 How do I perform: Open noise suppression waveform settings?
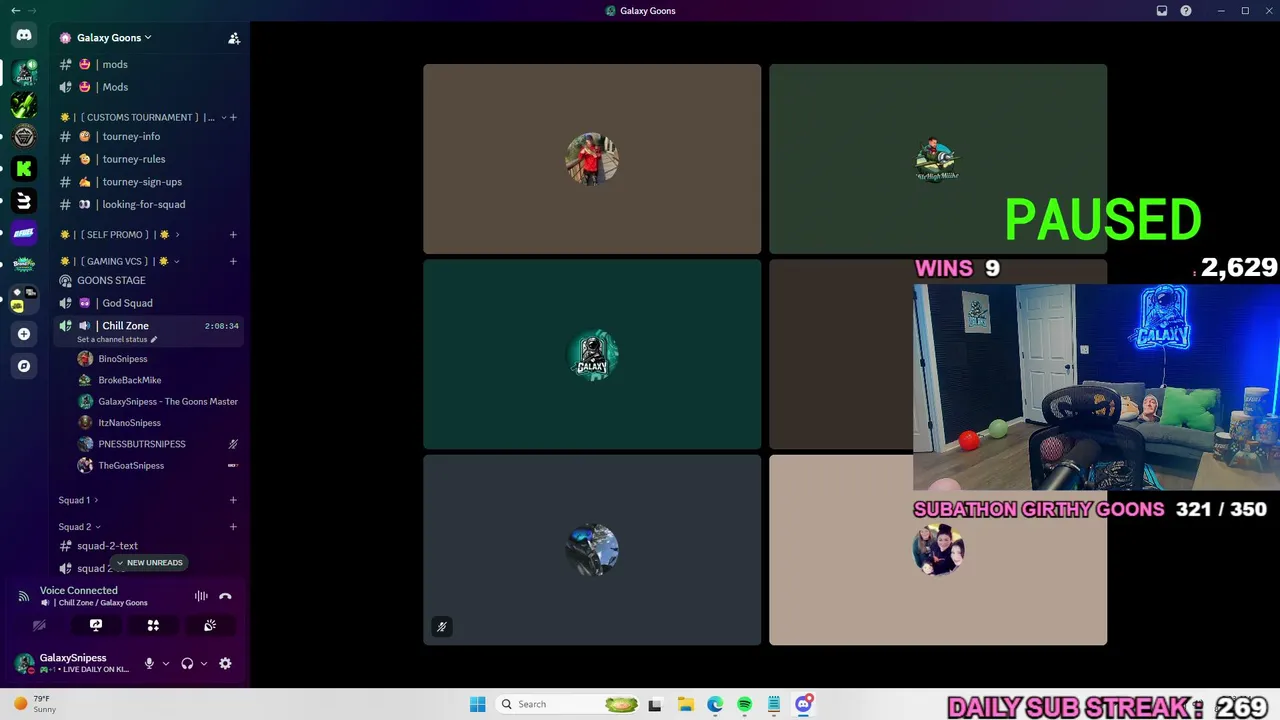tap(201, 596)
